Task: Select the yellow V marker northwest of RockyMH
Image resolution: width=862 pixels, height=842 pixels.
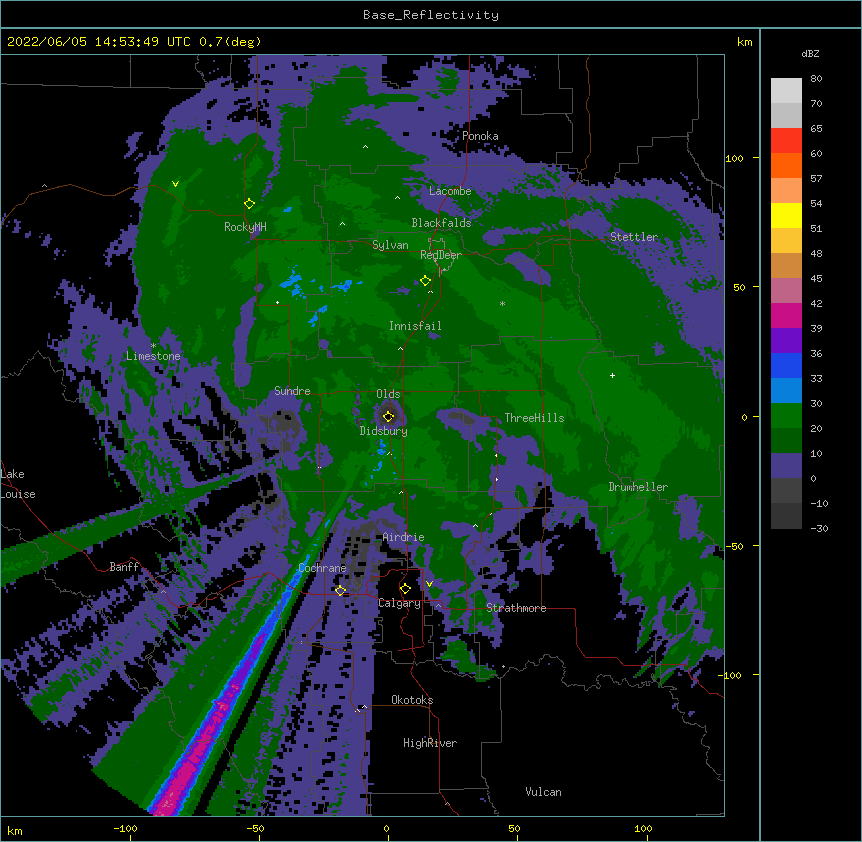Action: pyautogui.click(x=175, y=184)
